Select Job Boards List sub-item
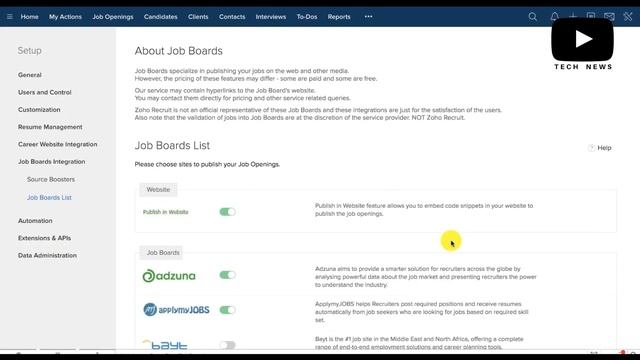 [x=49, y=198]
